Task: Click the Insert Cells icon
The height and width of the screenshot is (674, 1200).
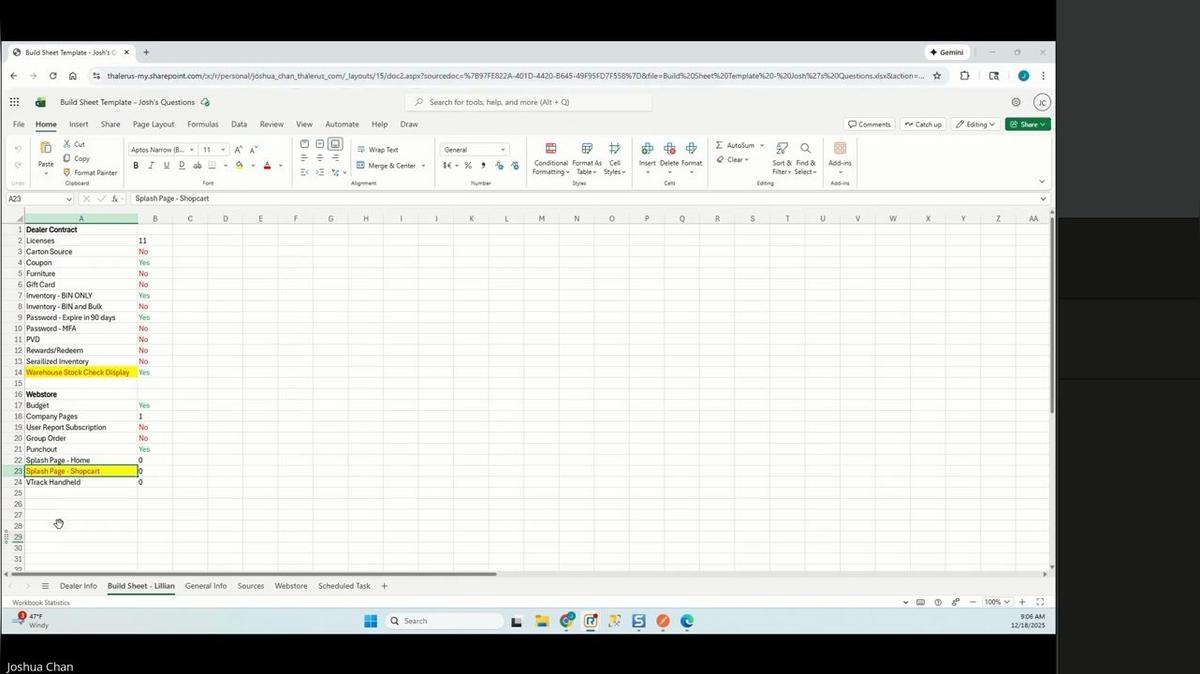Action: (648, 148)
